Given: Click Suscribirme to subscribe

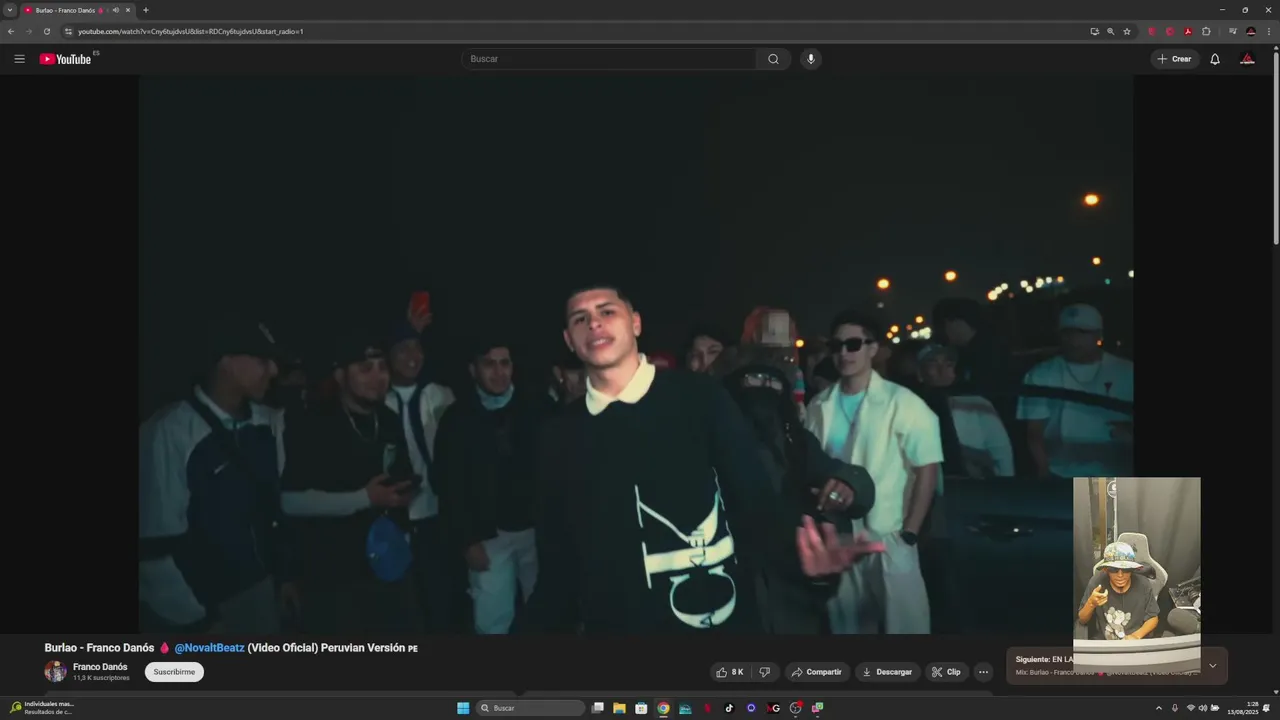Looking at the screenshot, I should [174, 672].
